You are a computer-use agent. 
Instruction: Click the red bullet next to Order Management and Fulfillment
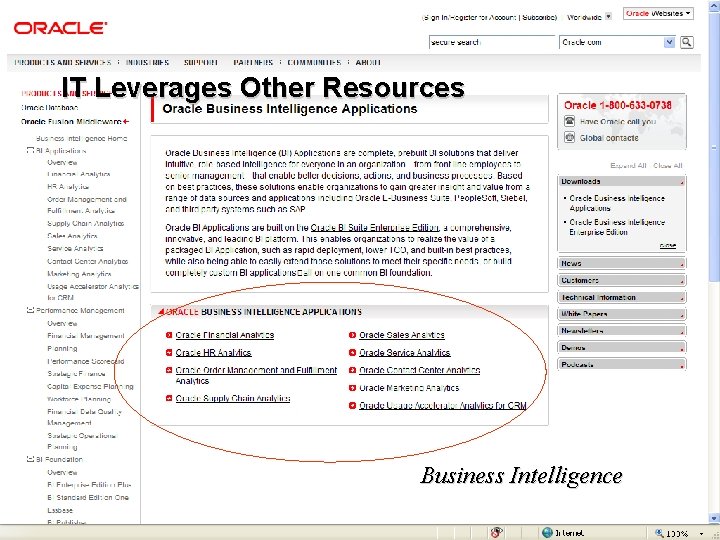click(169, 370)
